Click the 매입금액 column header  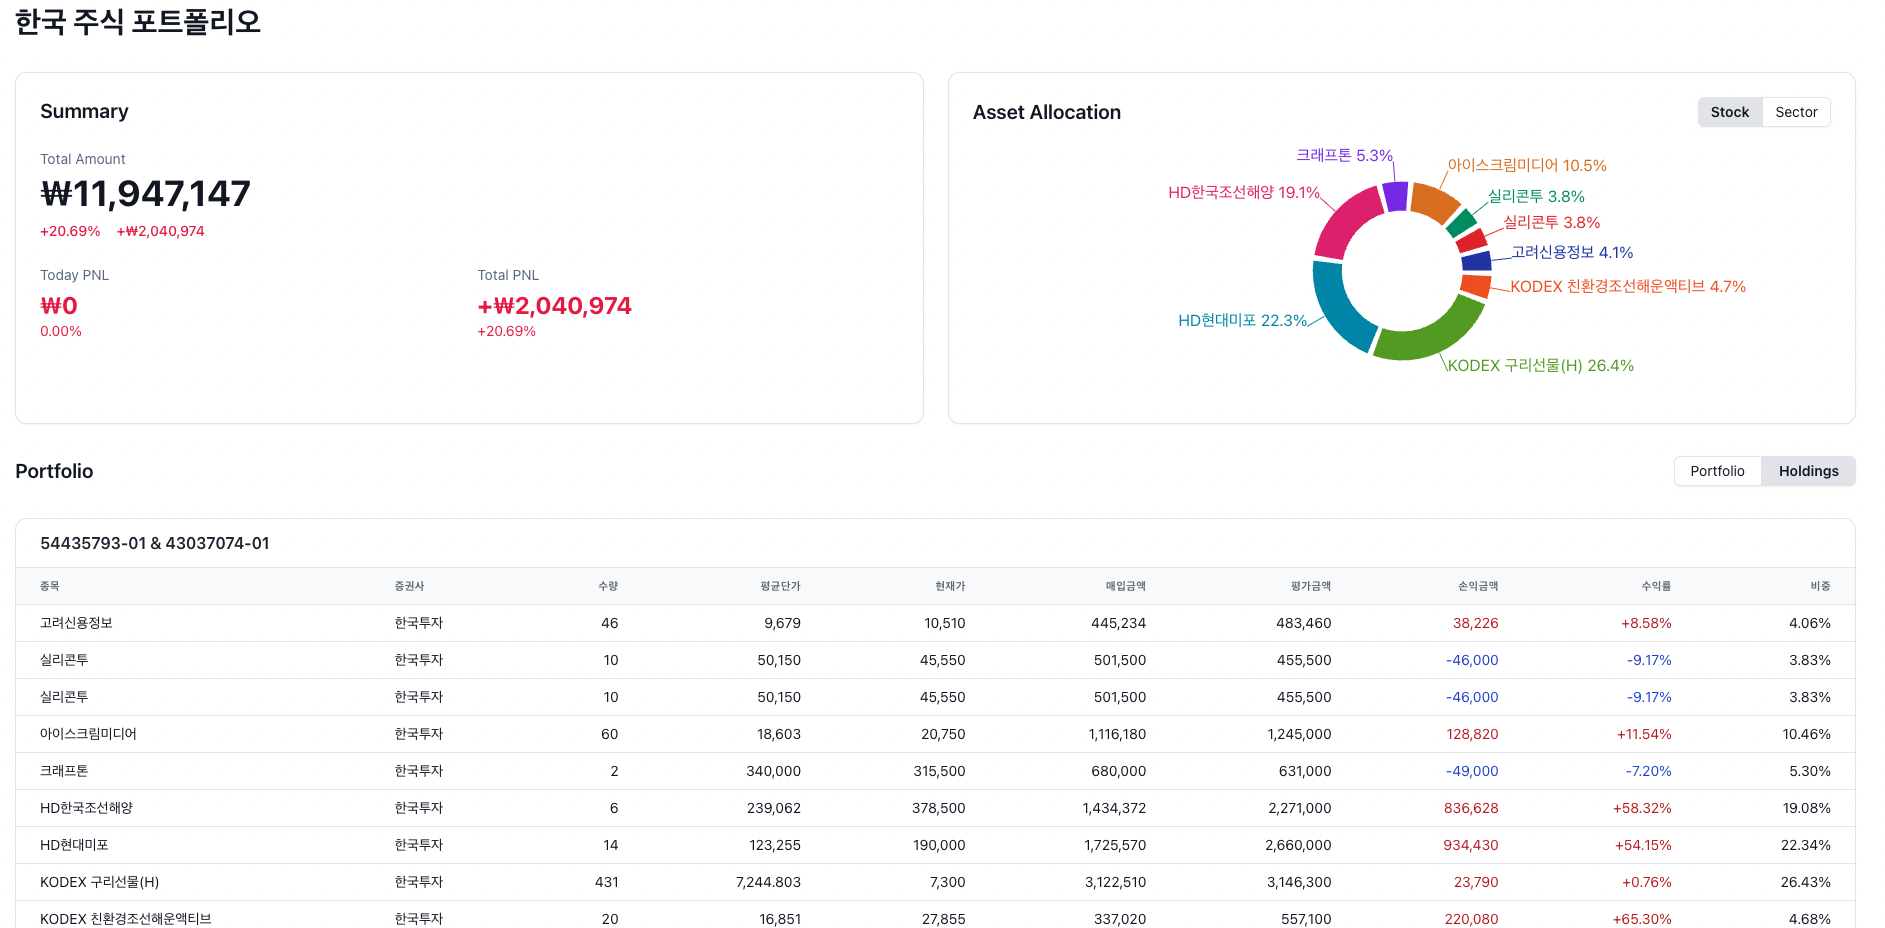[x=1125, y=586]
